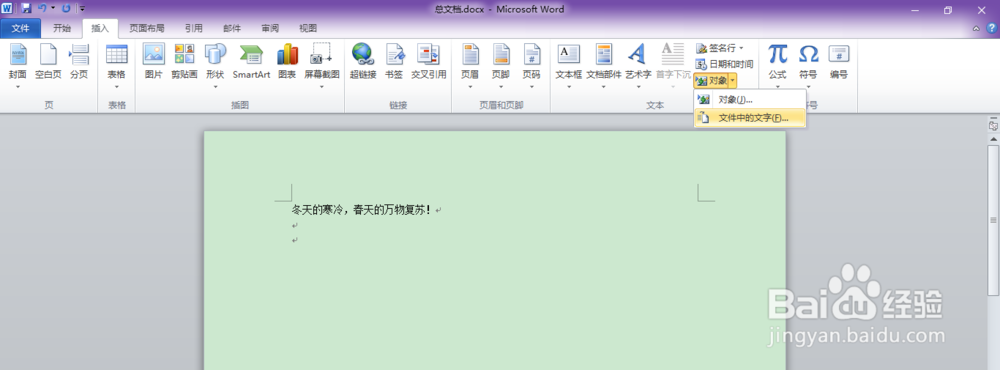Switch to the Page Layout (页面布局) tab
This screenshot has width=1000, height=370.
pyautogui.click(x=147, y=28)
